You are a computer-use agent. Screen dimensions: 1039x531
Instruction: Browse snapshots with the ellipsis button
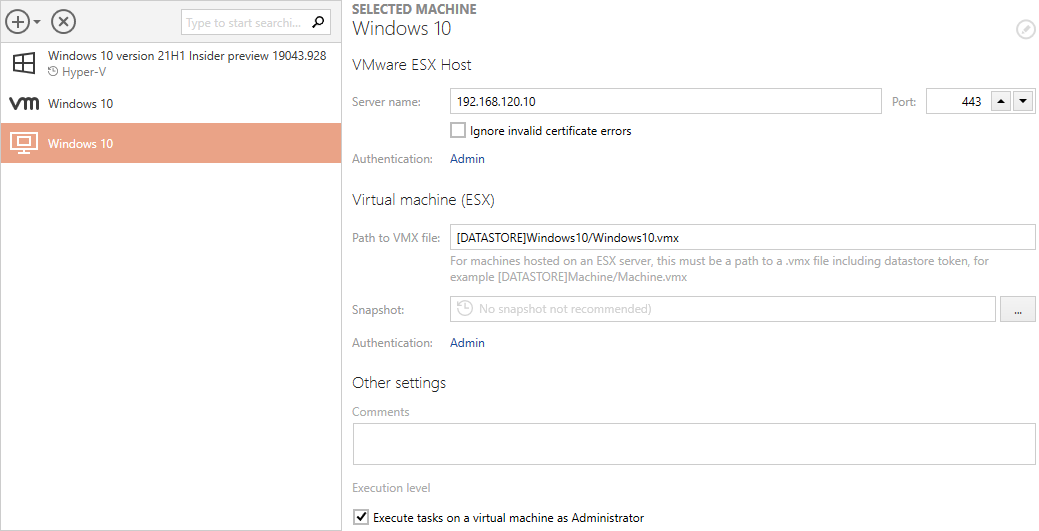click(x=1018, y=309)
